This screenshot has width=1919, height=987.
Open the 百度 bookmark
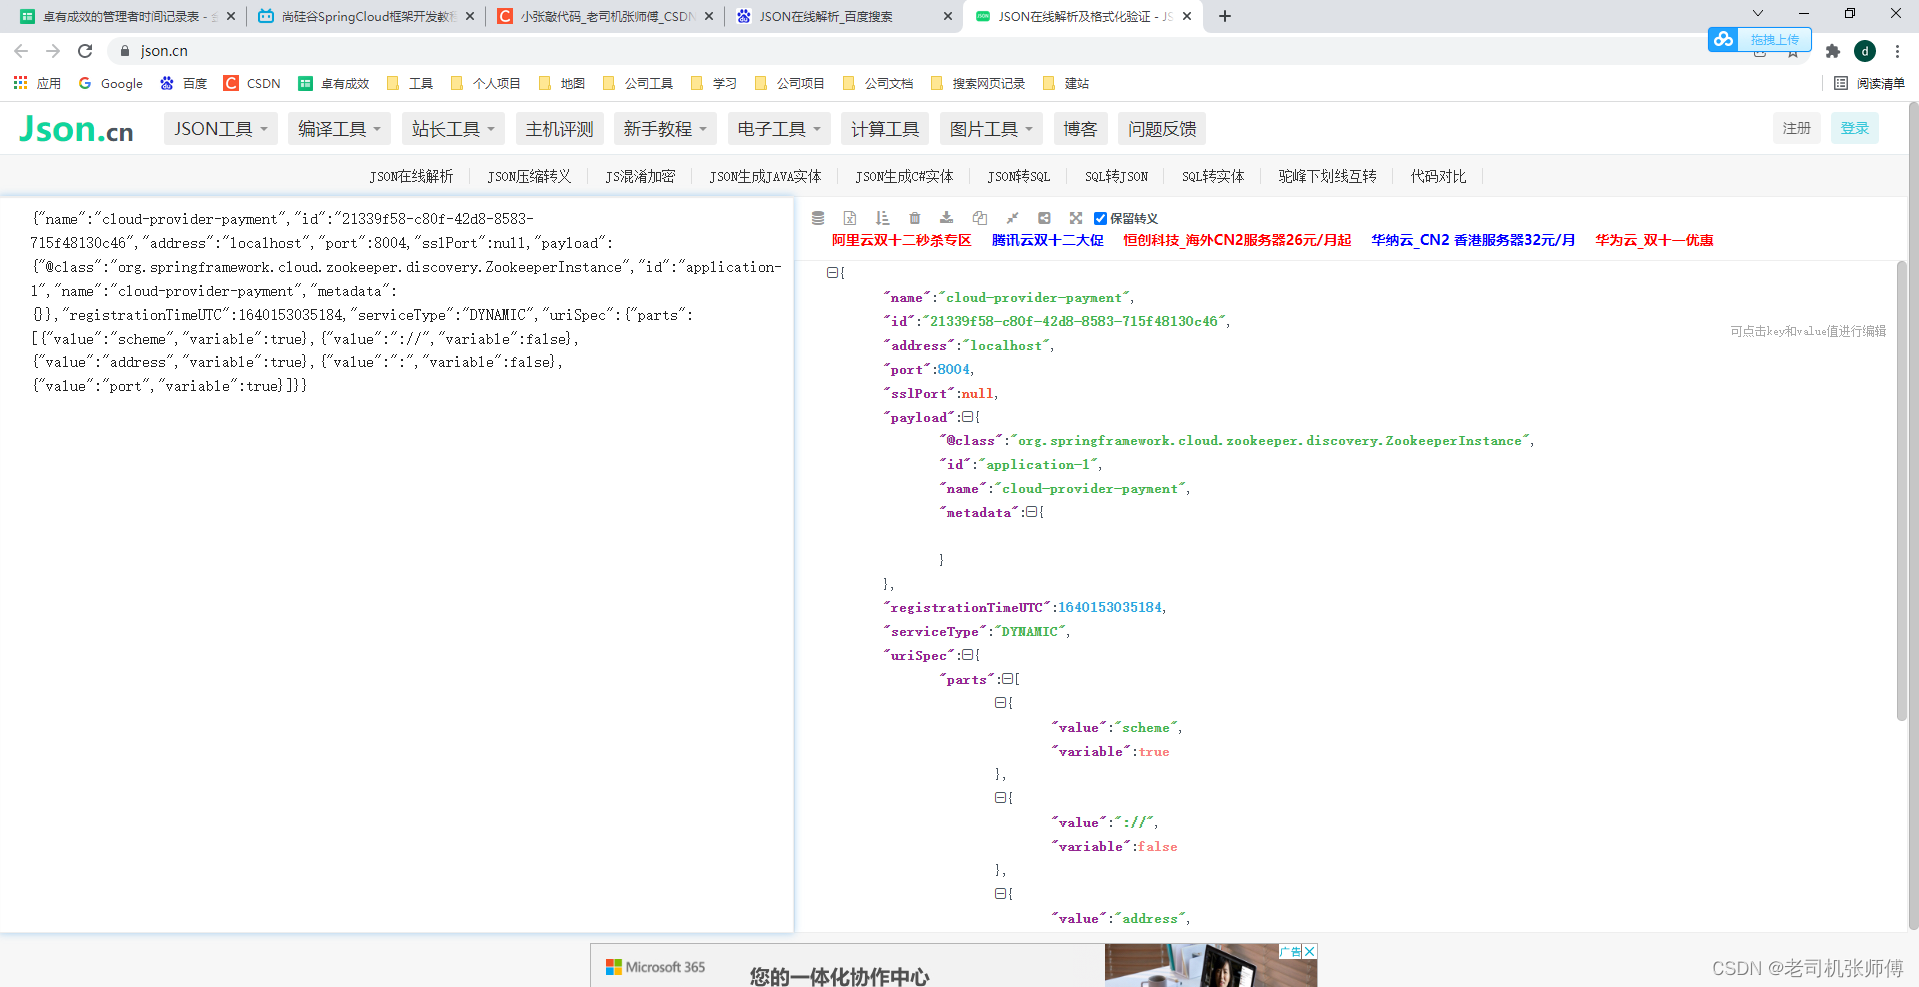click(183, 83)
